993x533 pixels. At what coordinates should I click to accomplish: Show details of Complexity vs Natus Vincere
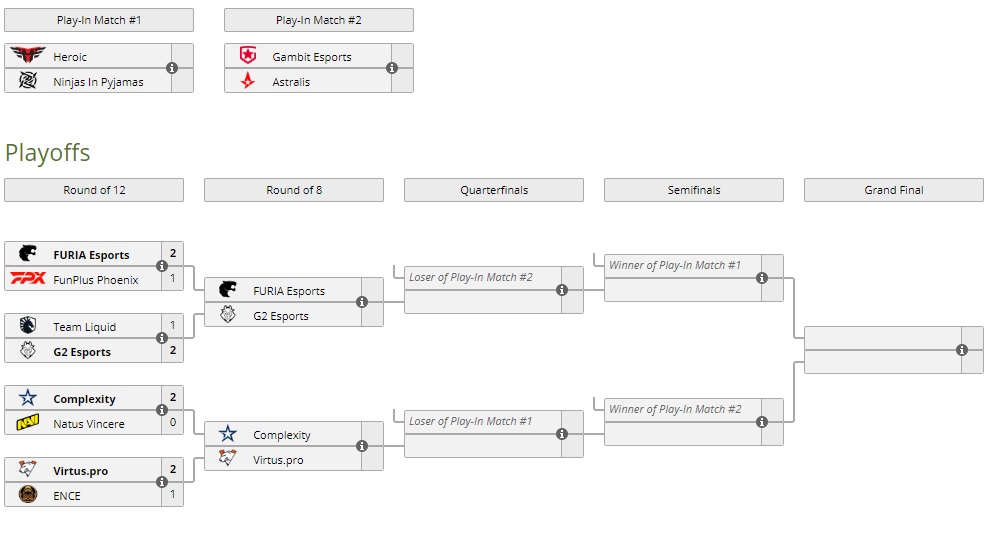point(162,410)
